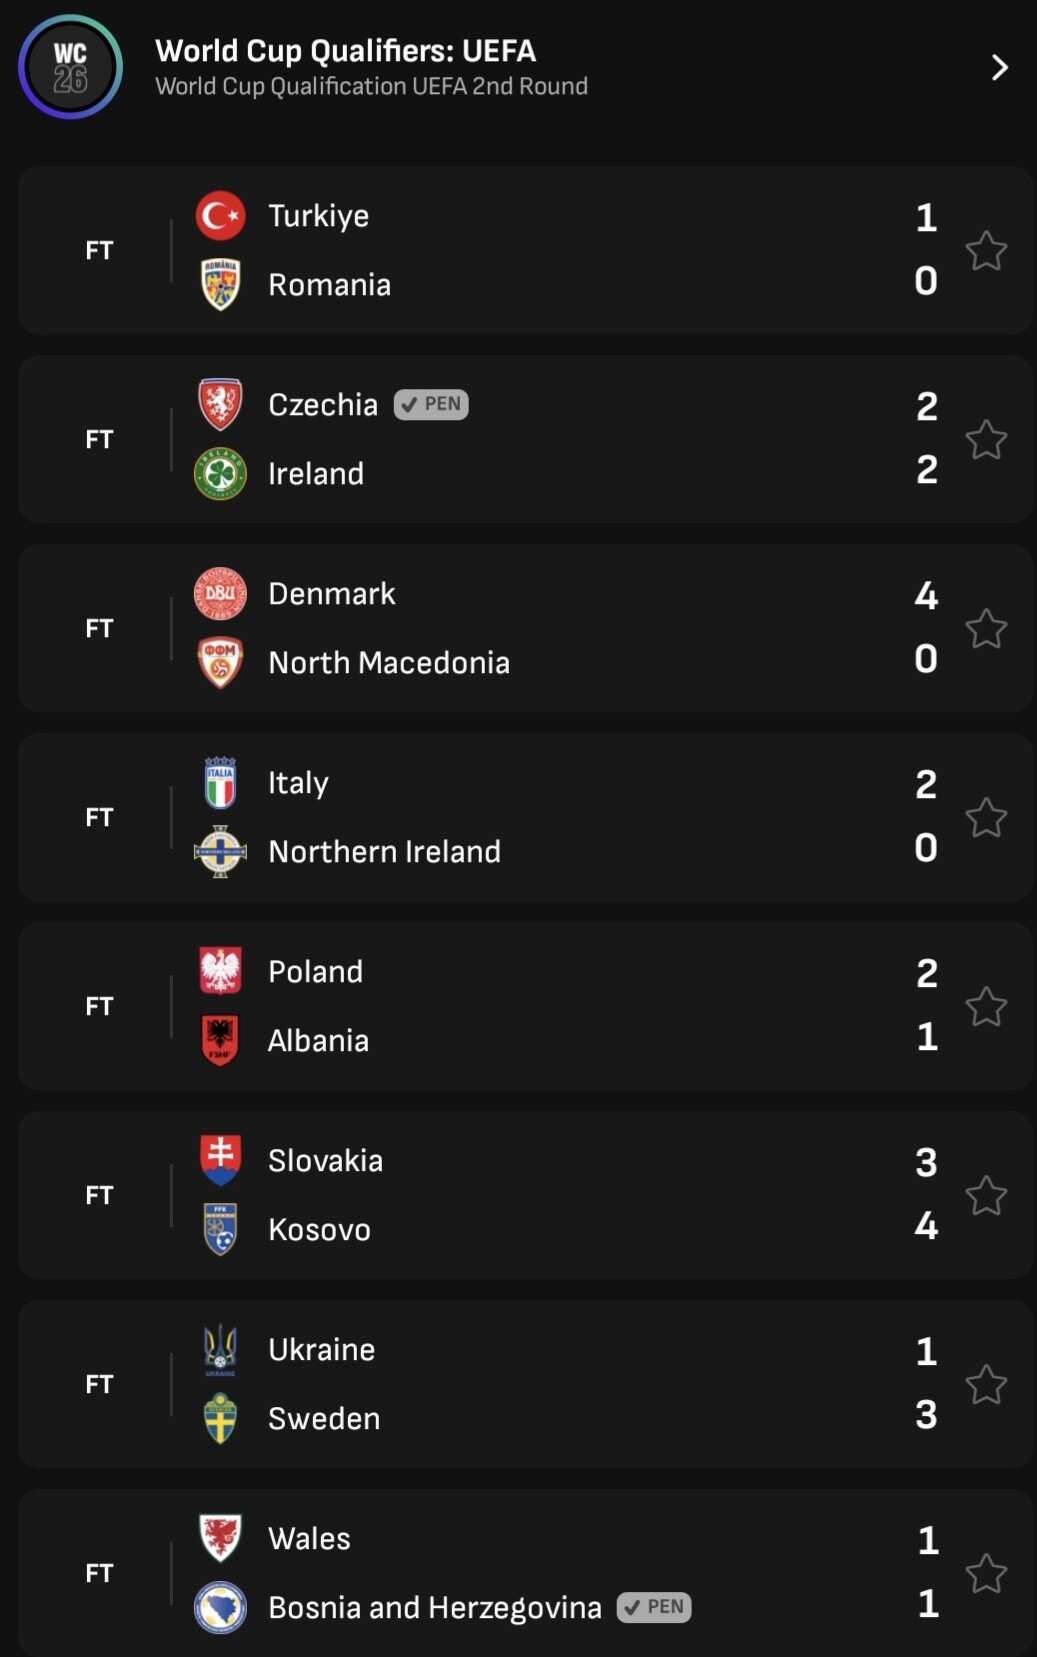Viewport: 1037px width, 1657px height.
Task: Star the Wales vs Bosnia and Herzegovina match
Action: coord(986,1574)
